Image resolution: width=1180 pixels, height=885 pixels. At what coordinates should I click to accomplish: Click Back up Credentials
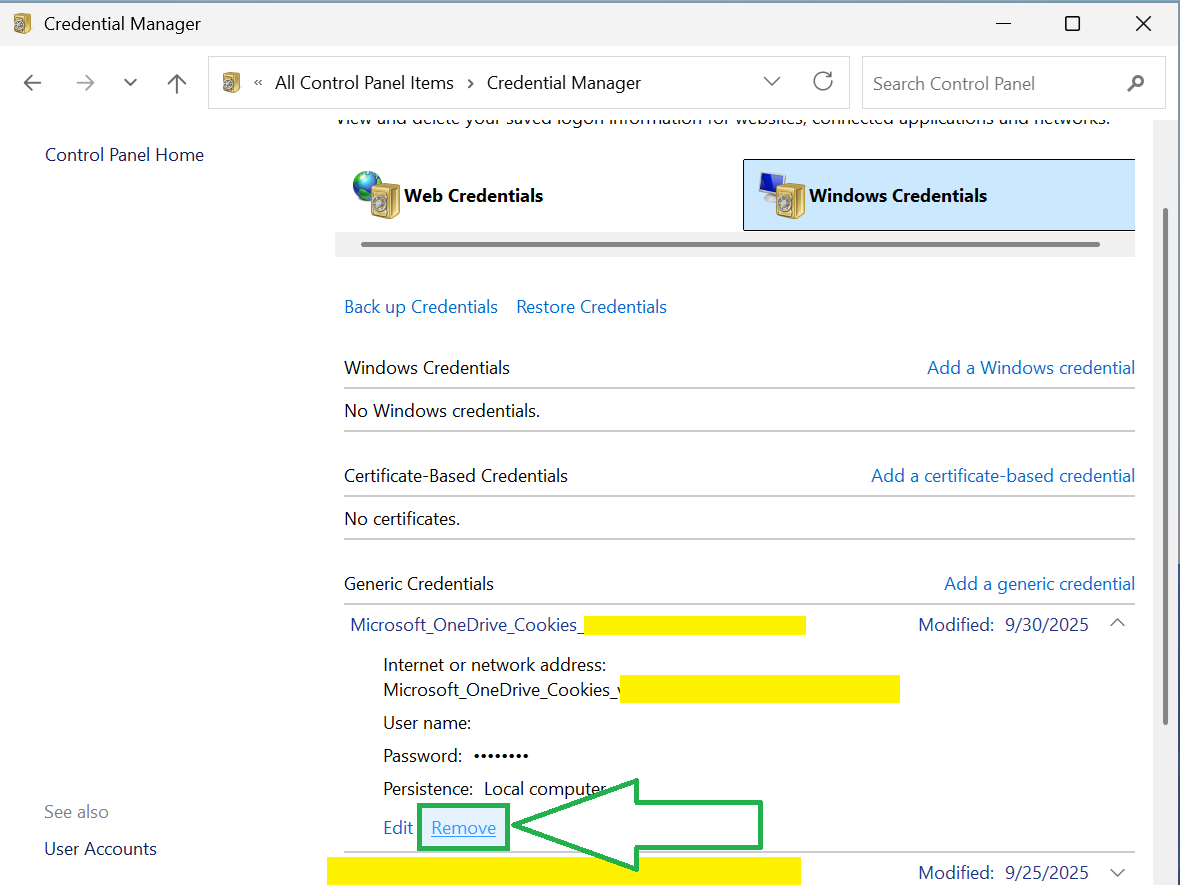[x=421, y=307]
